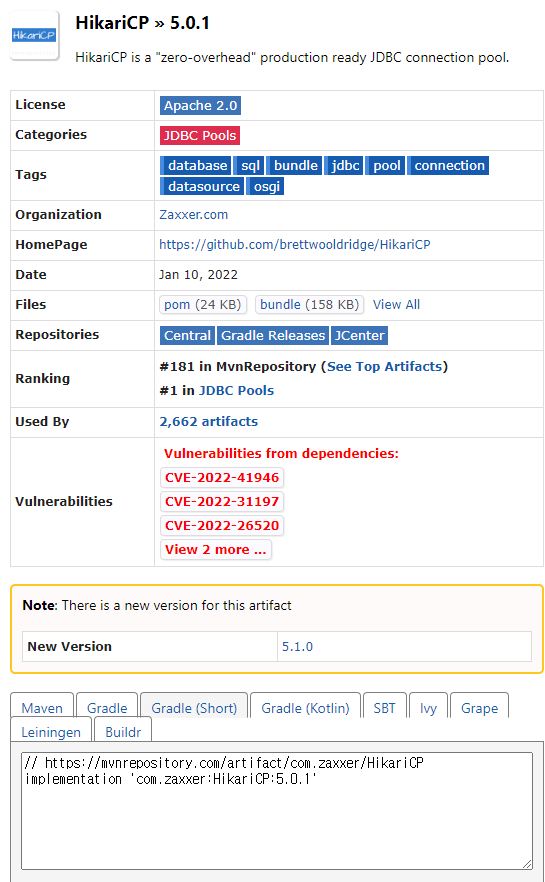Select the datasource tag
This screenshot has height=882, width=545.
(202, 186)
